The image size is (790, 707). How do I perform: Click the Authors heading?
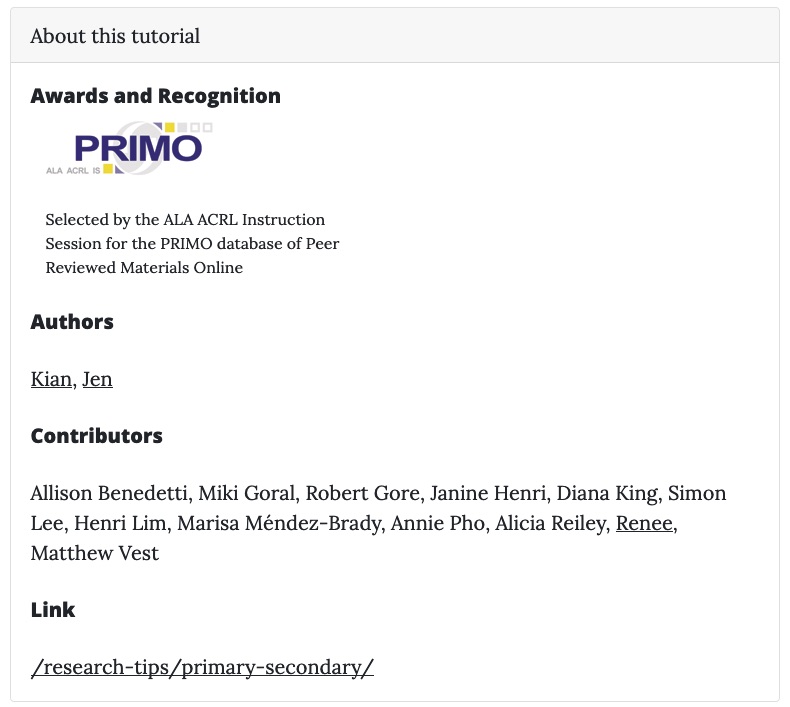point(72,322)
